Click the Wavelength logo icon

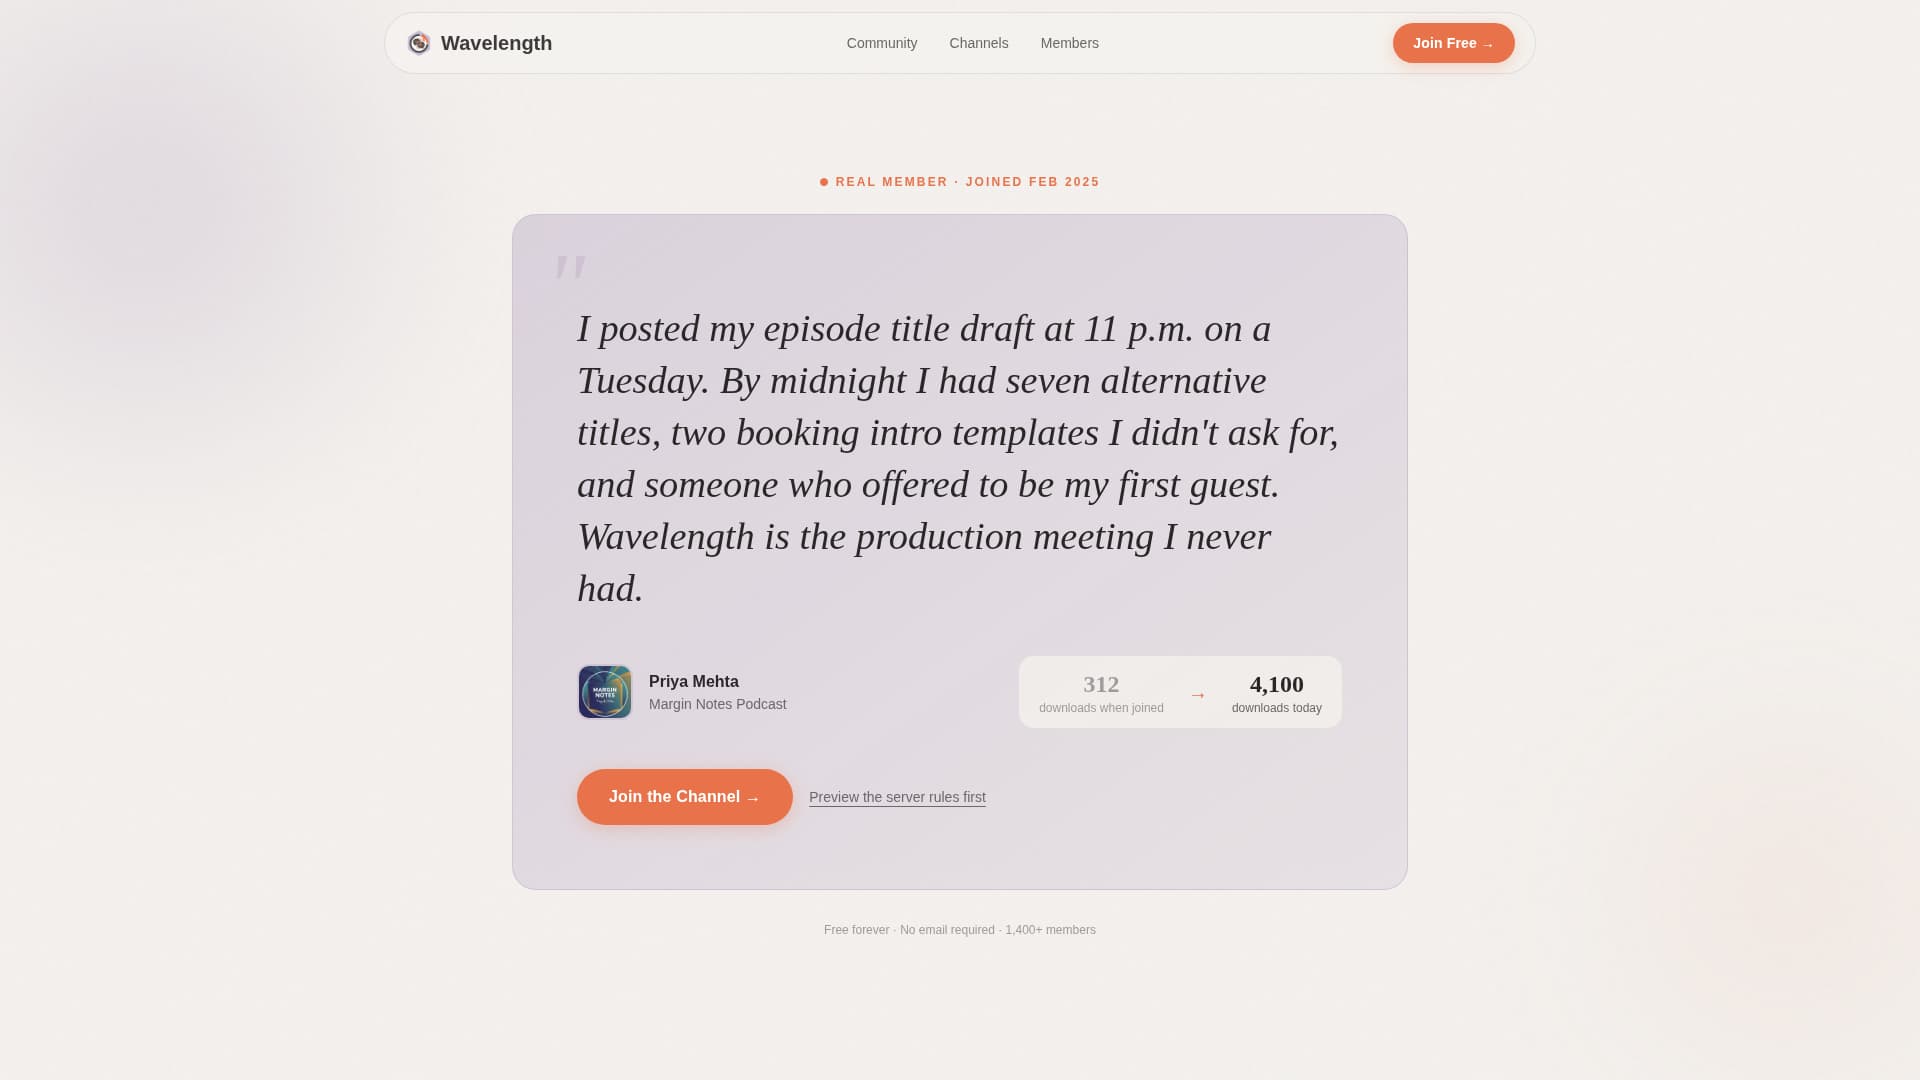418,43
